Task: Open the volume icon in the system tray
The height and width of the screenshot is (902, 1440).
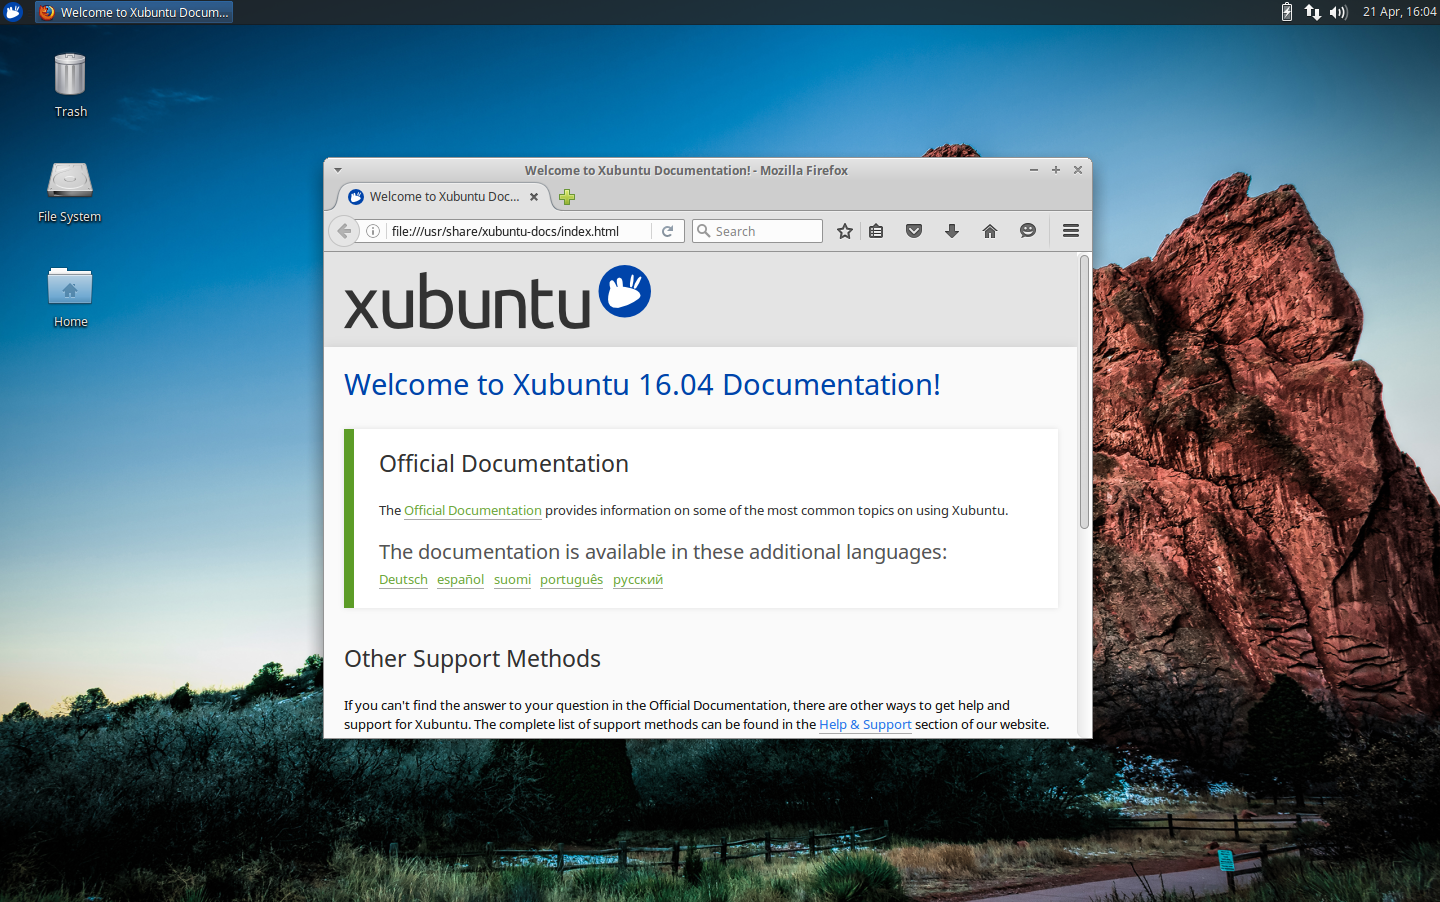Action: 1338,12
